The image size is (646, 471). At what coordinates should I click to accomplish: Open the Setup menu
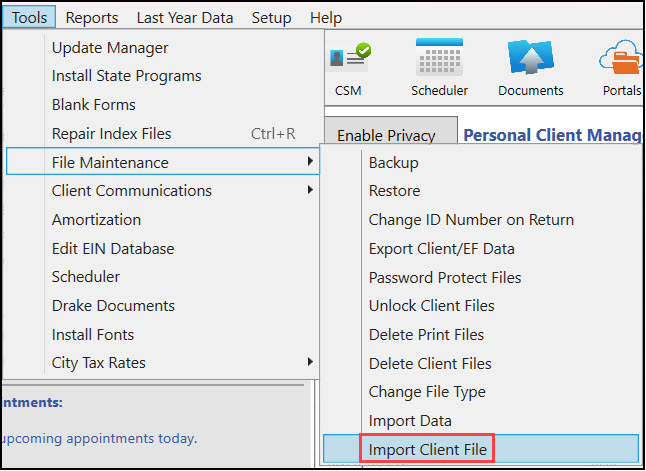[x=271, y=17]
